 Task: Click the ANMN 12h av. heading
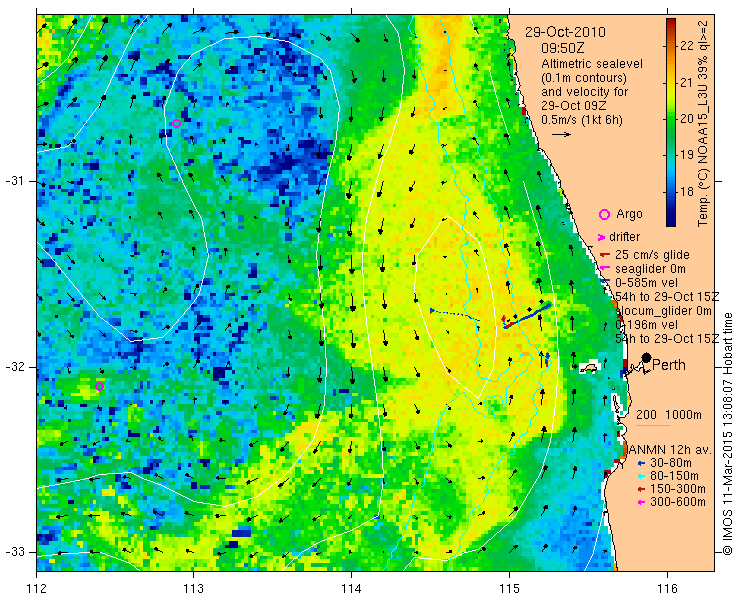coord(670,449)
